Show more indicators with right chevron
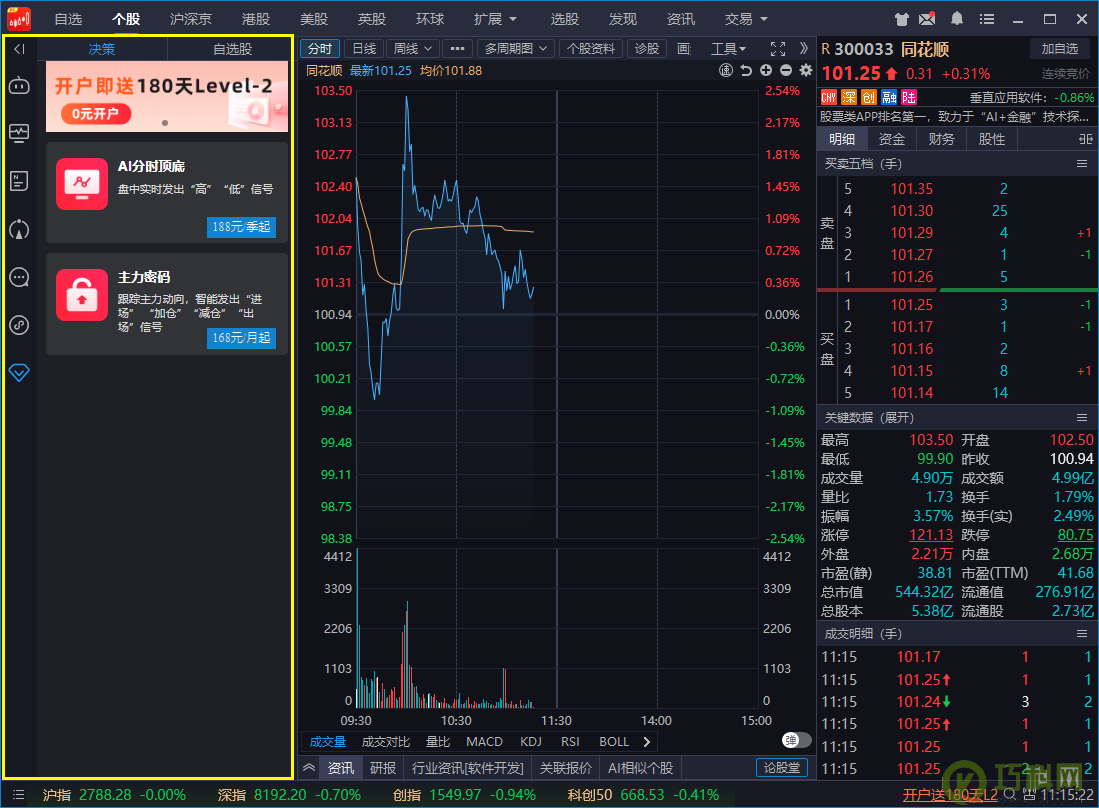Viewport: 1099px width, 808px height. [647, 741]
